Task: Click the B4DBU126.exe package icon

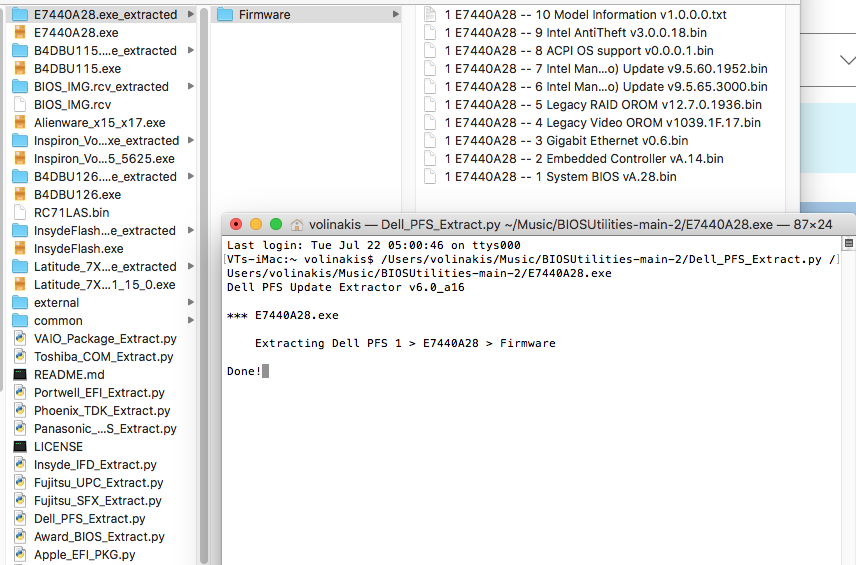Action: (20, 195)
